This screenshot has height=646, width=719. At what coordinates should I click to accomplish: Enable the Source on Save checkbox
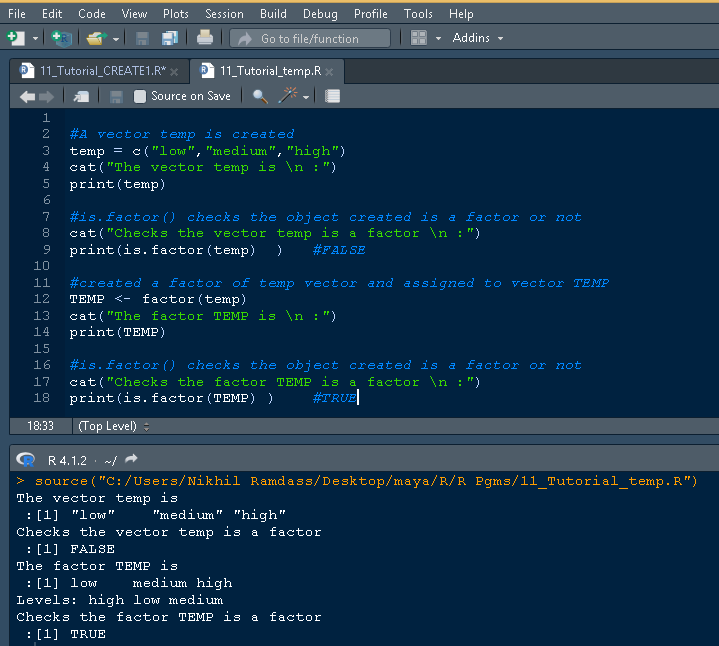[140, 96]
